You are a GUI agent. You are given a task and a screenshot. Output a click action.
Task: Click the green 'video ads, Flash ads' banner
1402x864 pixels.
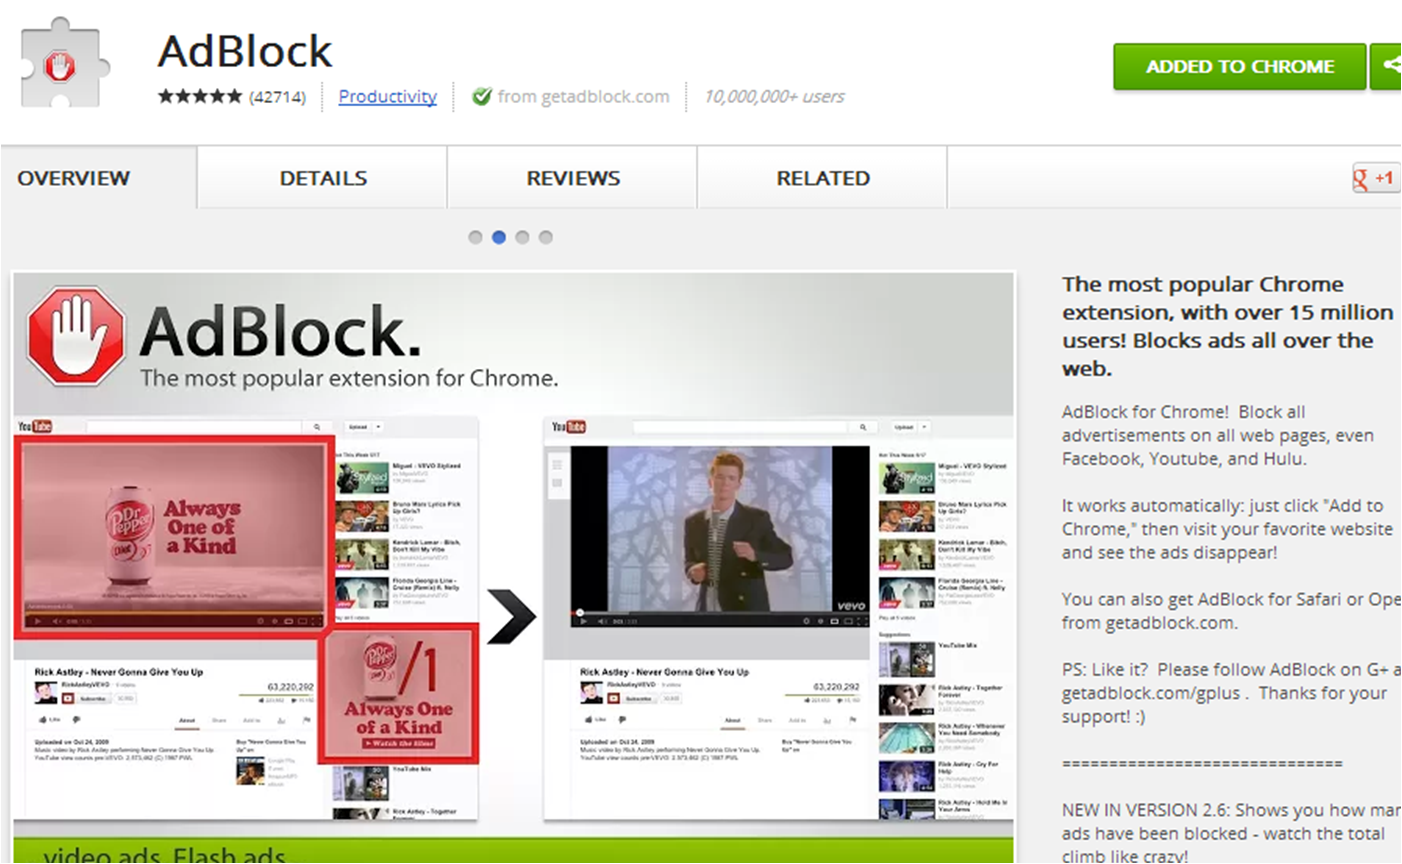pos(513,851)
